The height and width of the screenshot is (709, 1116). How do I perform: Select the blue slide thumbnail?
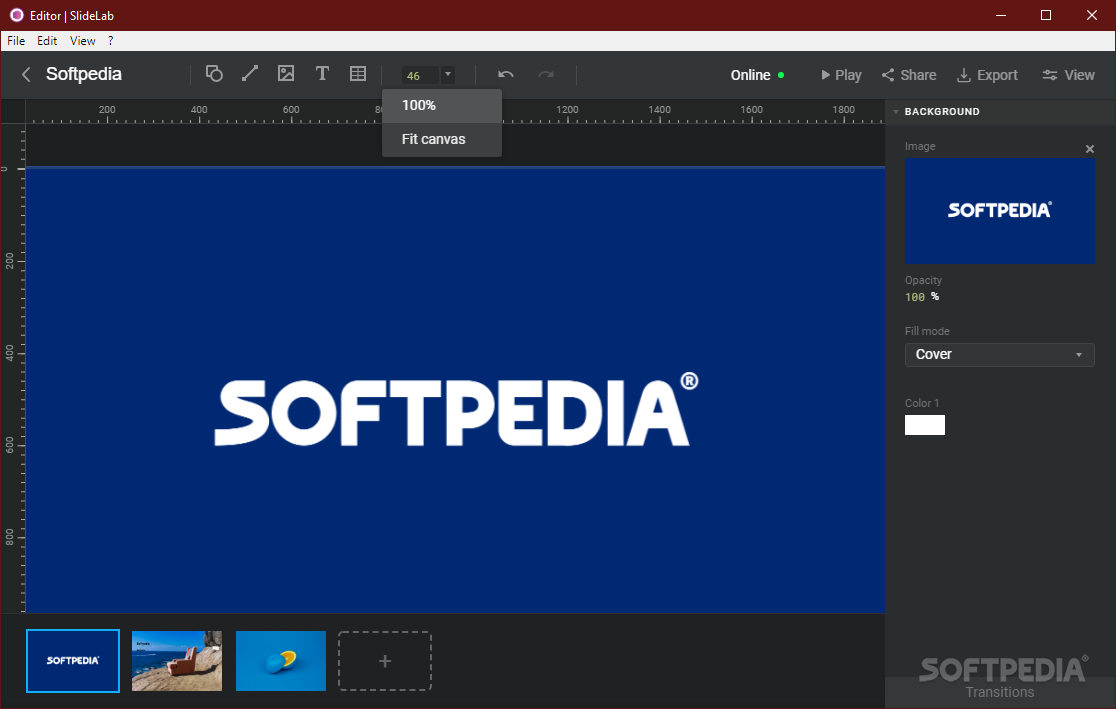click(280, 661)
